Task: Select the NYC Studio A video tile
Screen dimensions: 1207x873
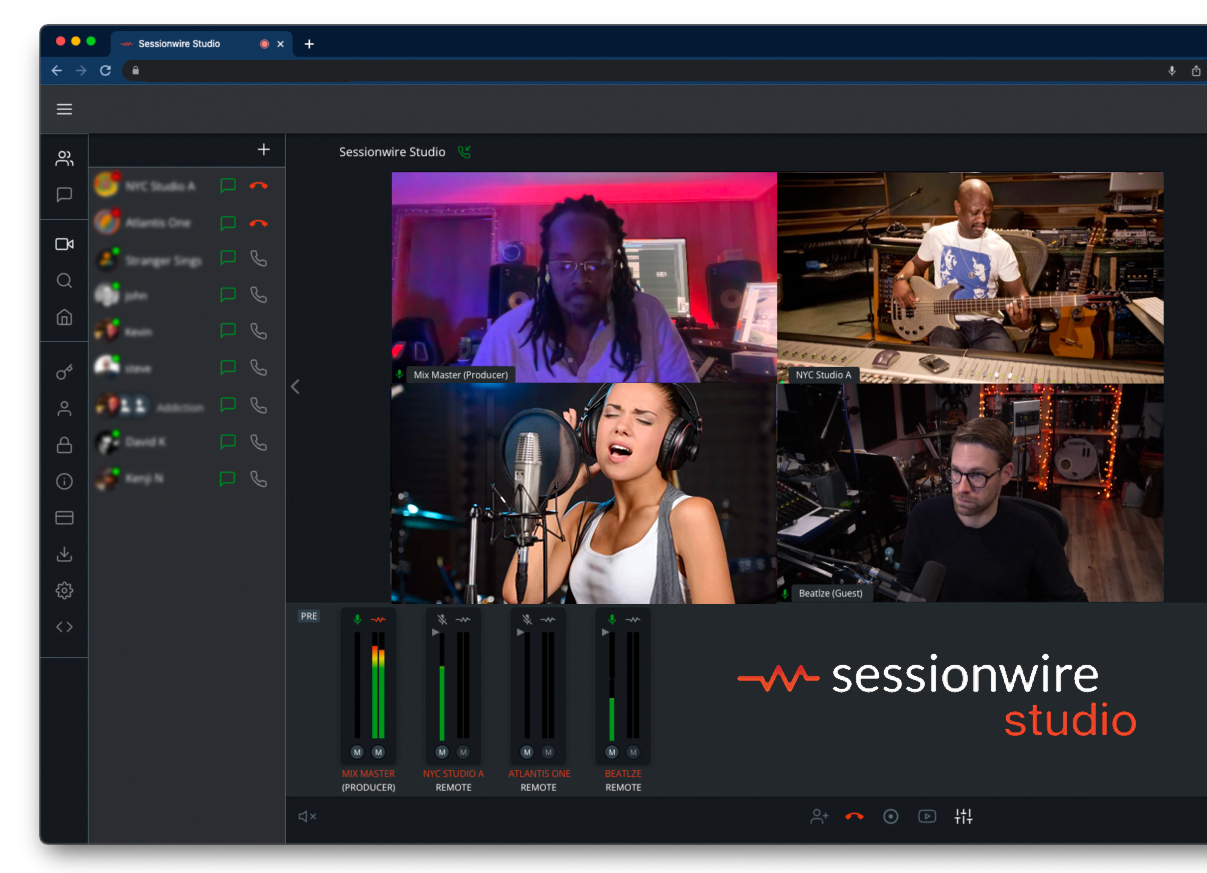Action: click(x=970, y=277)
